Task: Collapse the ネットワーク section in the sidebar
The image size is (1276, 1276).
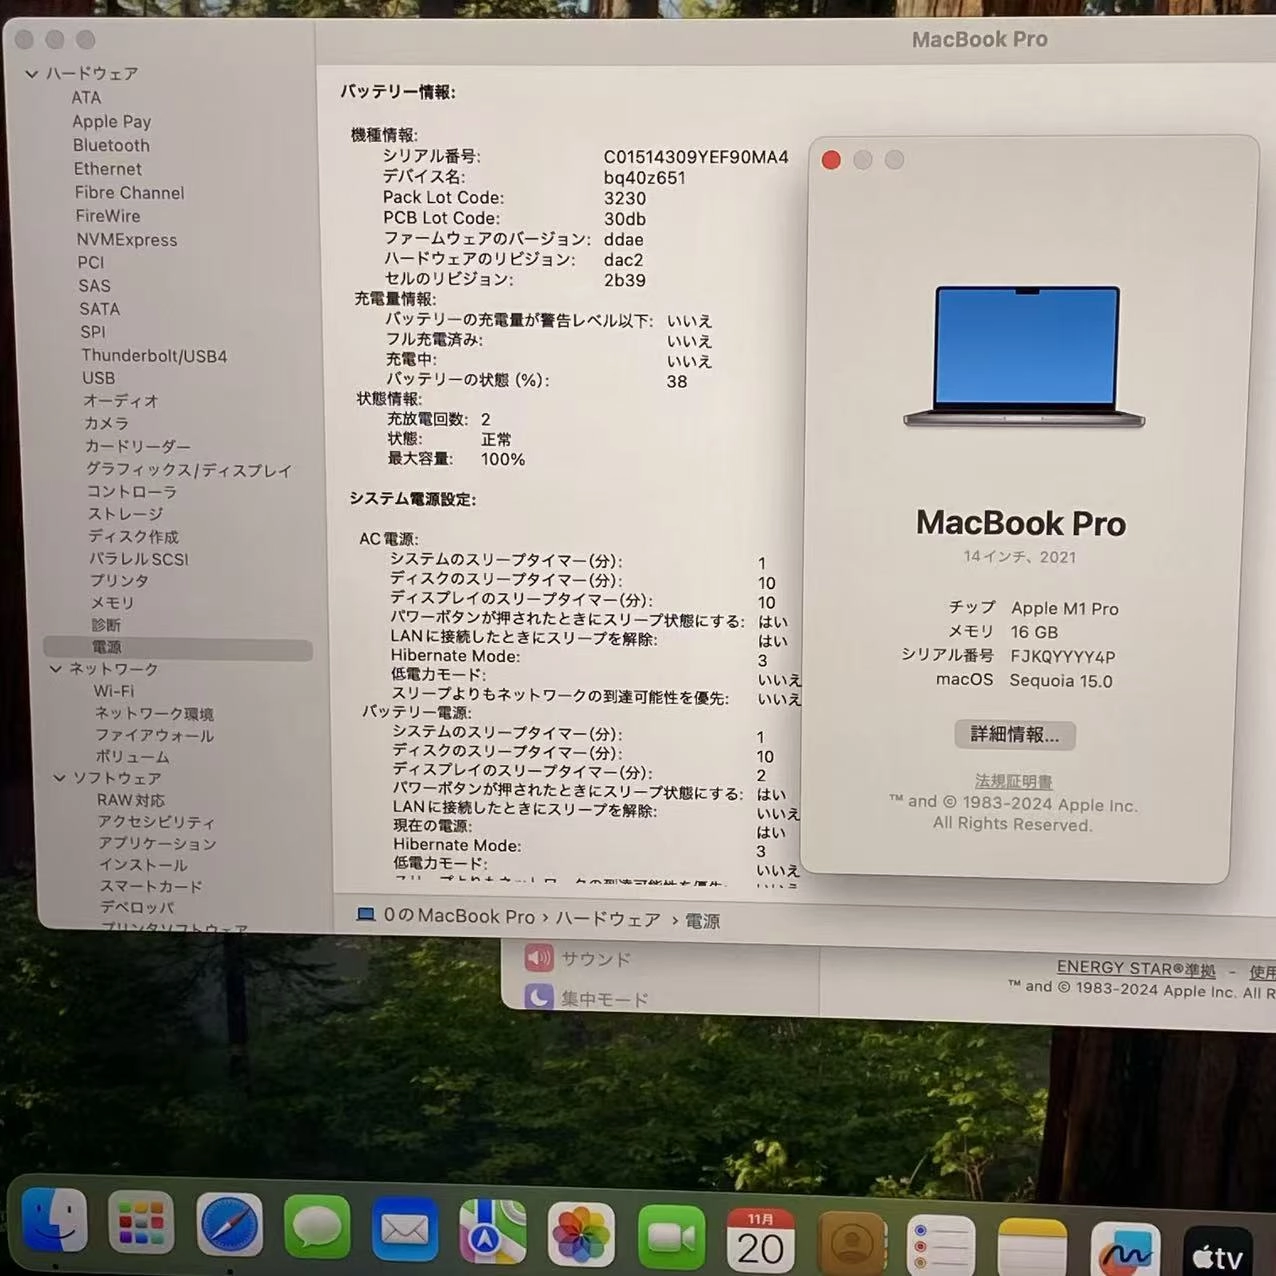Action: point(56,669)
